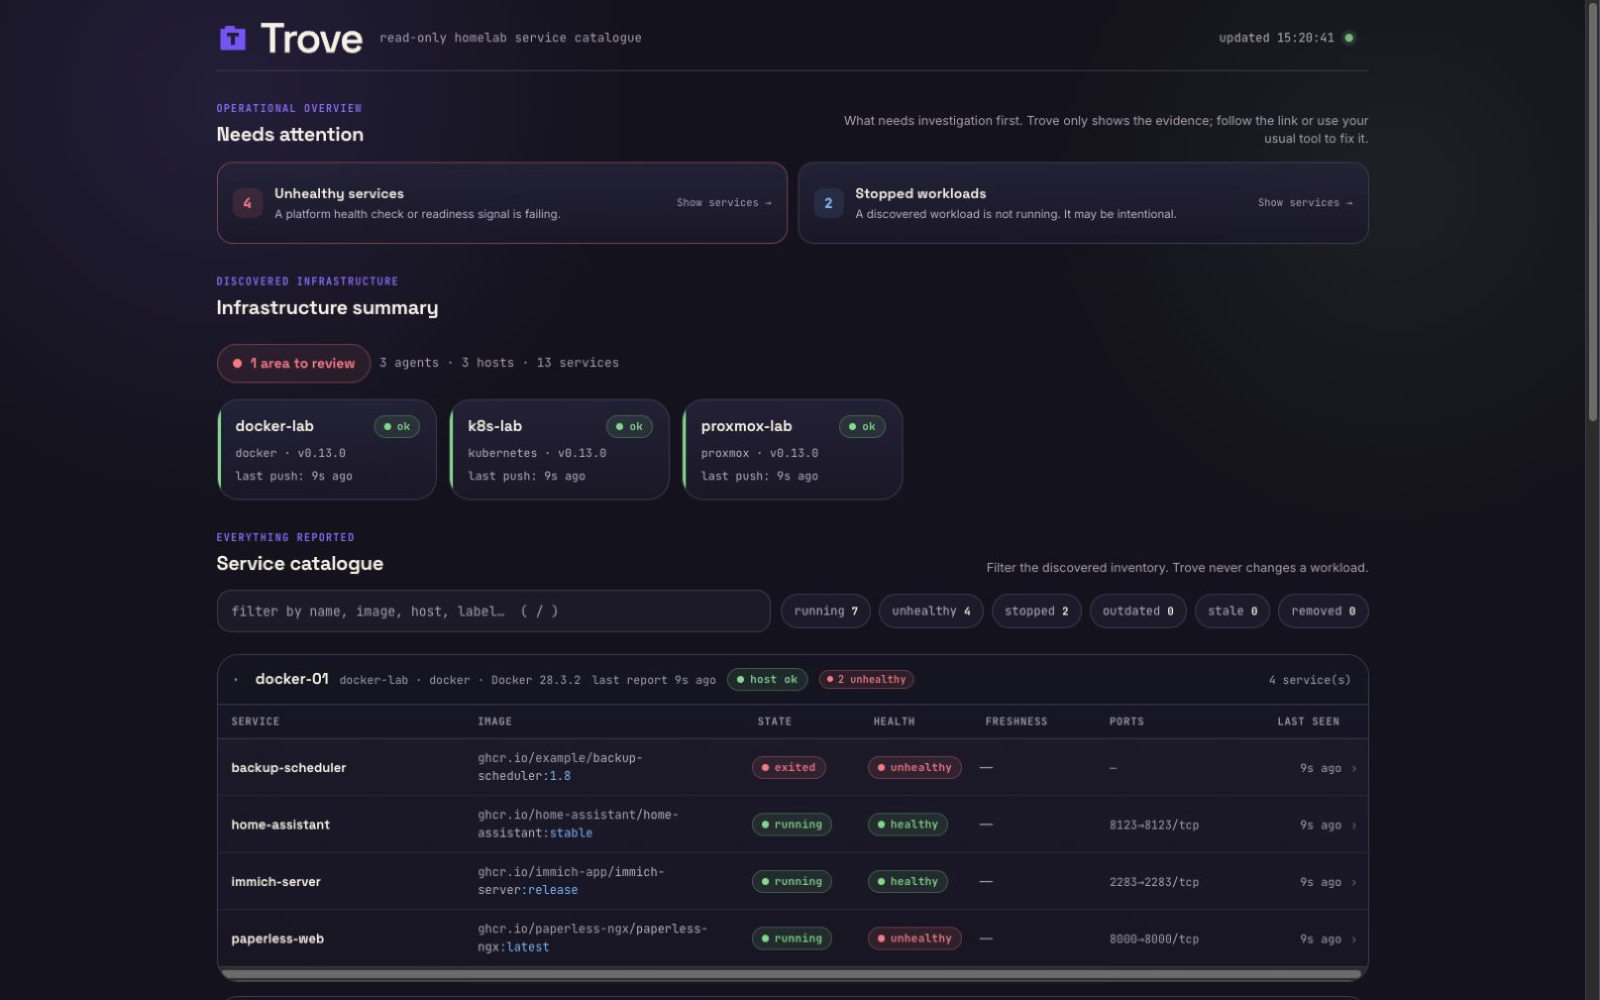This screenshot has height=1000, width=1600.
Task: Click the Trove logo icon
Action: tap(232, 38)
